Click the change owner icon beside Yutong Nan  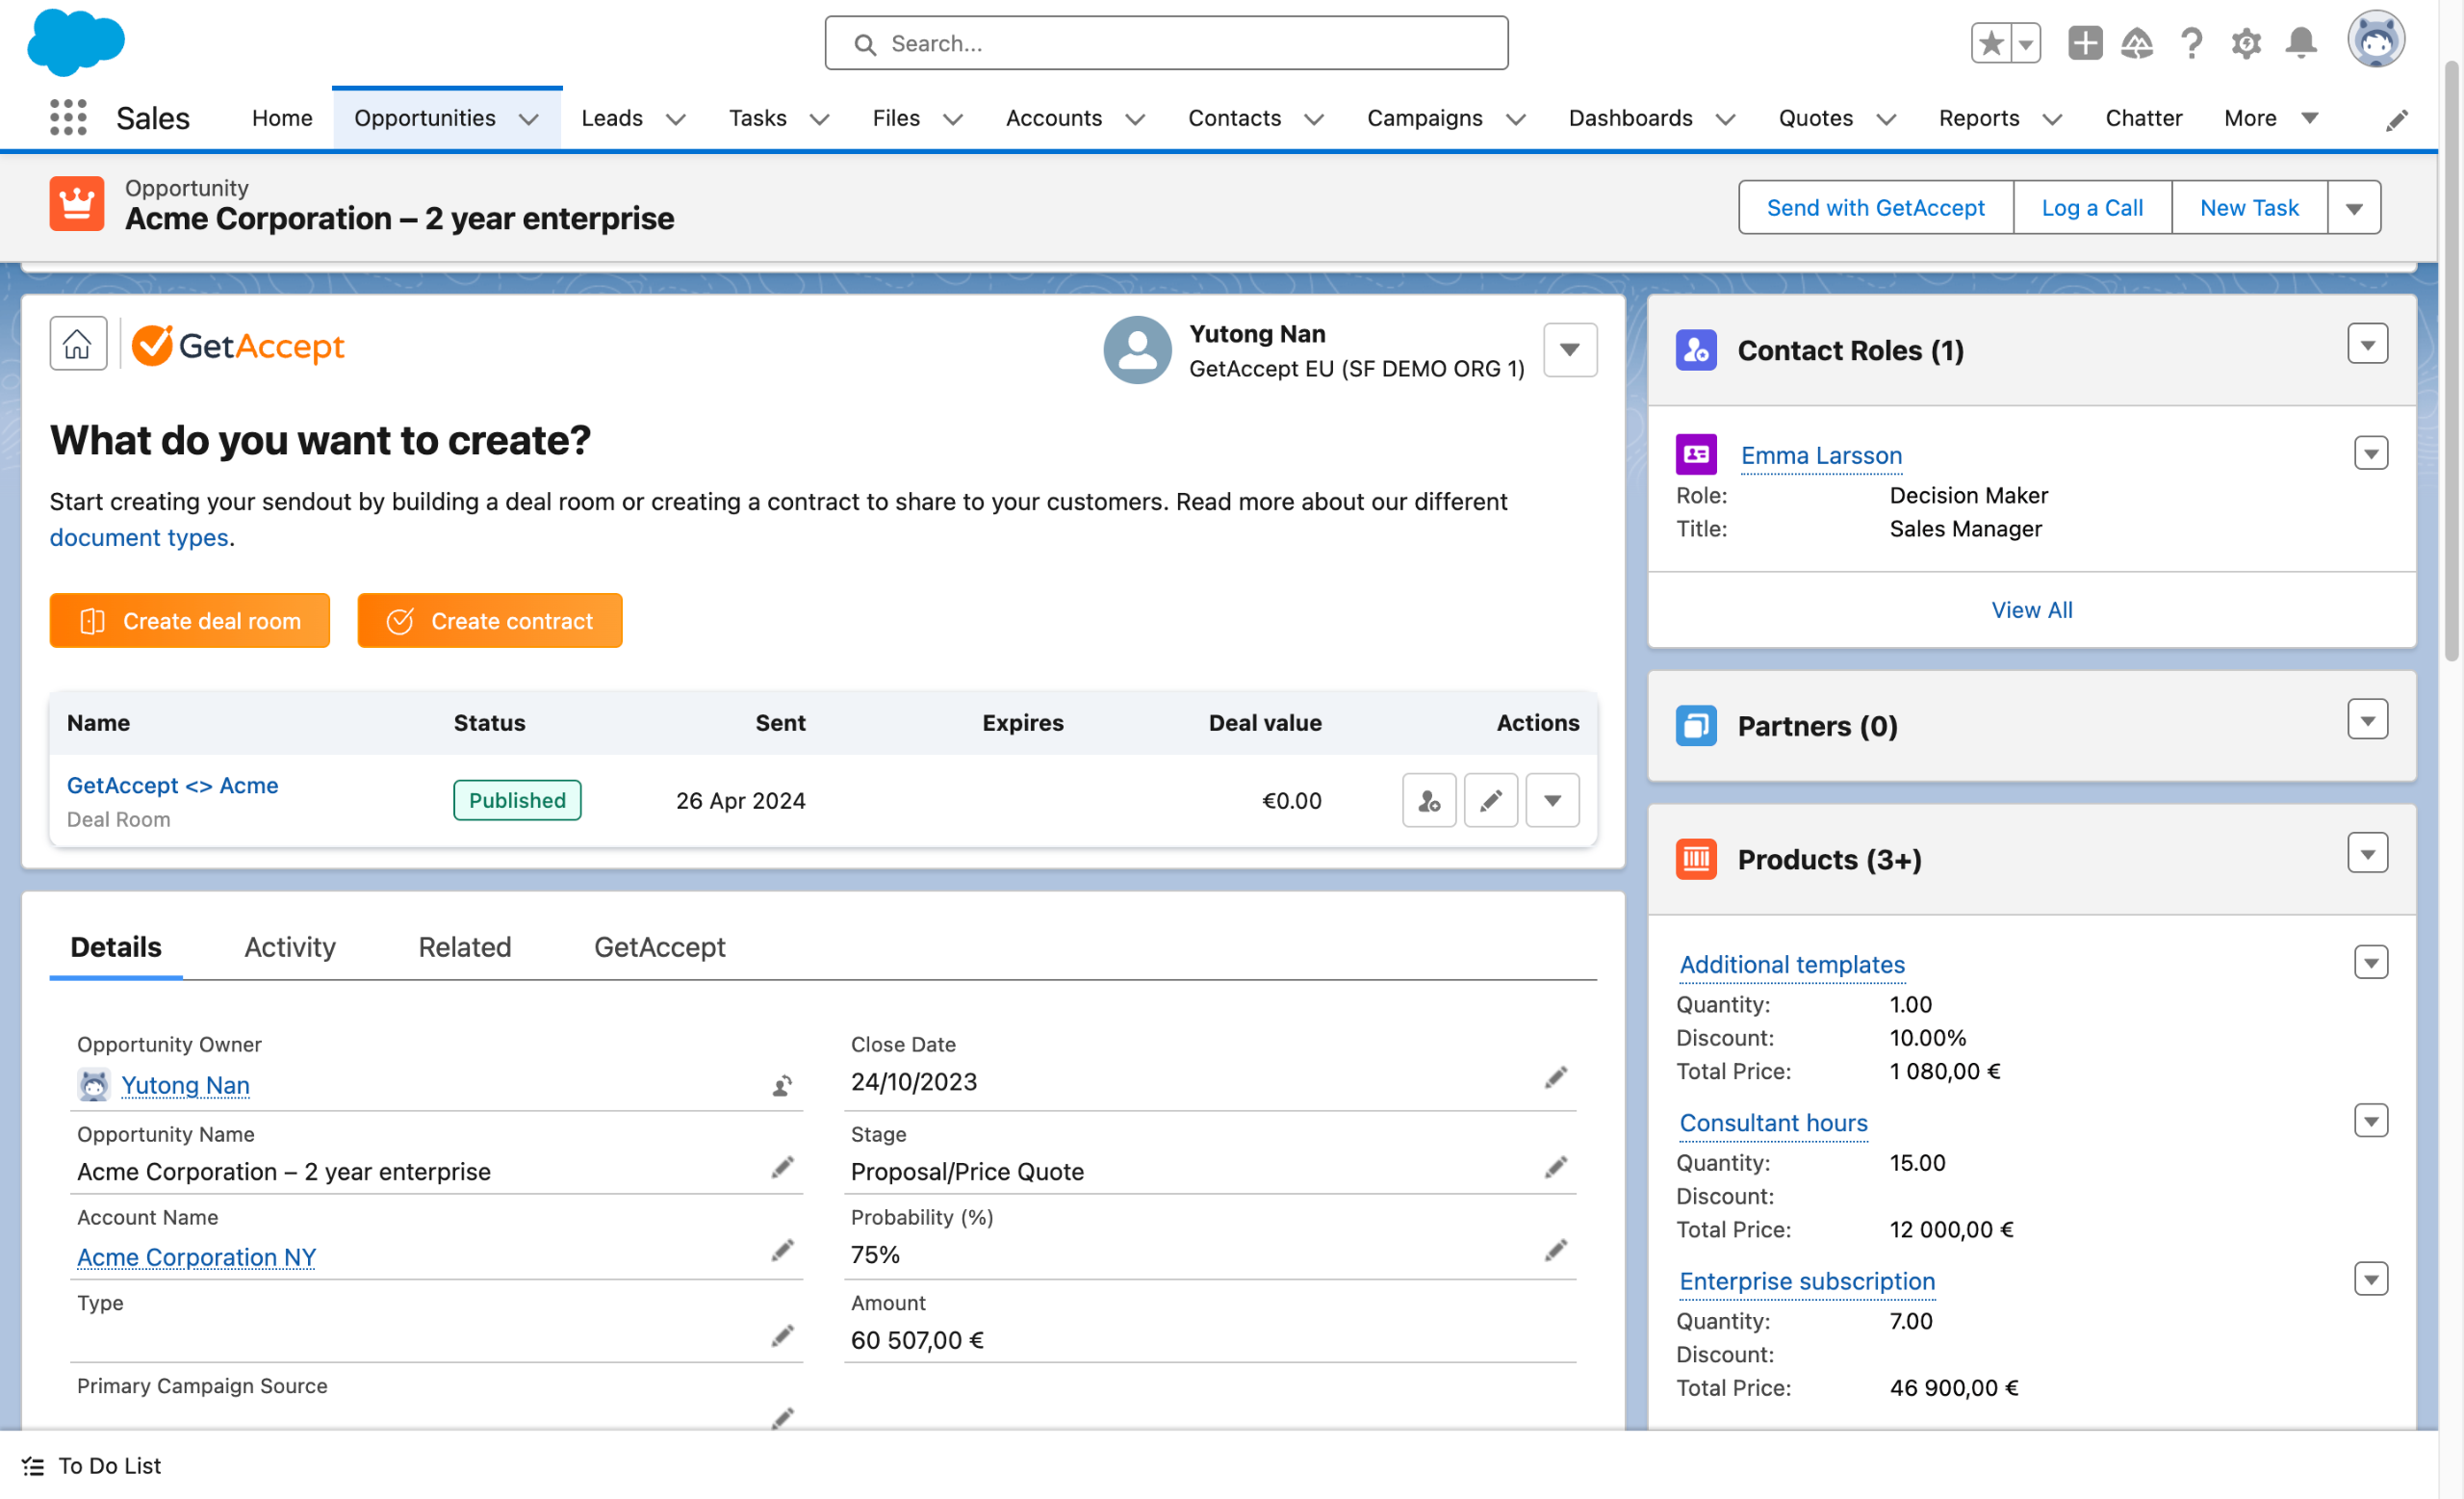coord(782,1085)
